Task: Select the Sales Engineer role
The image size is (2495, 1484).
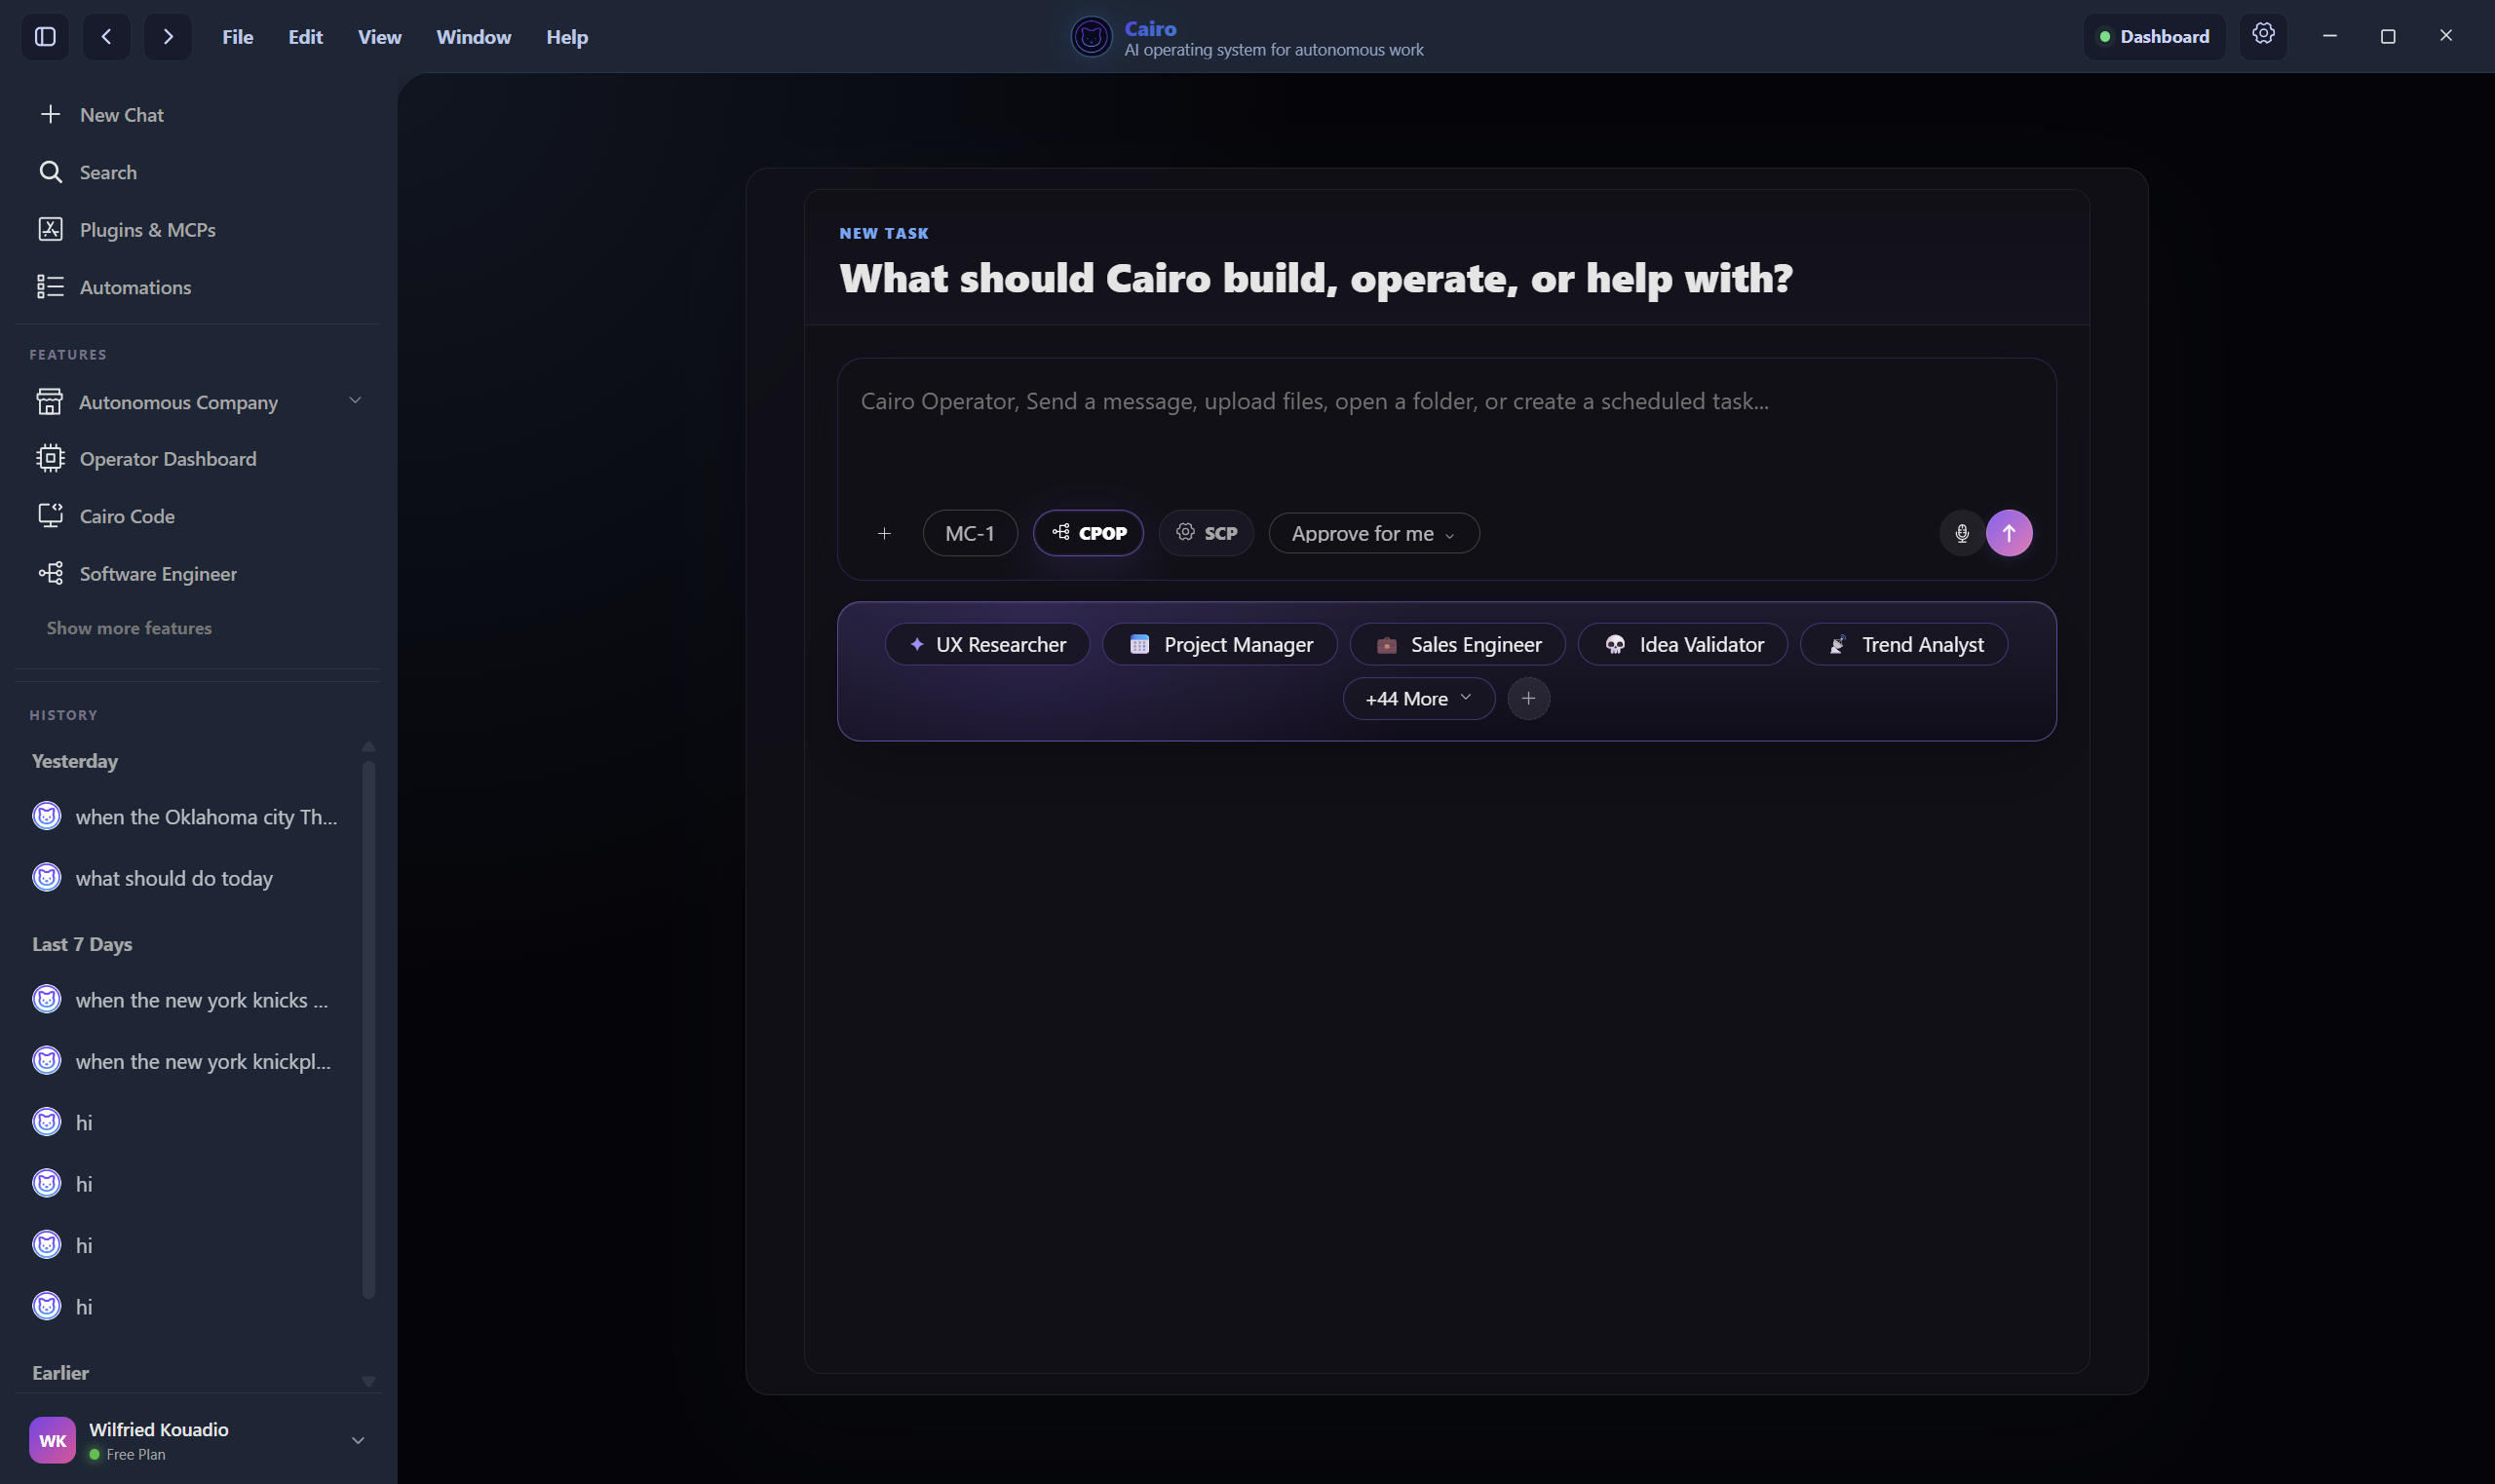Action: (1458, 644)
